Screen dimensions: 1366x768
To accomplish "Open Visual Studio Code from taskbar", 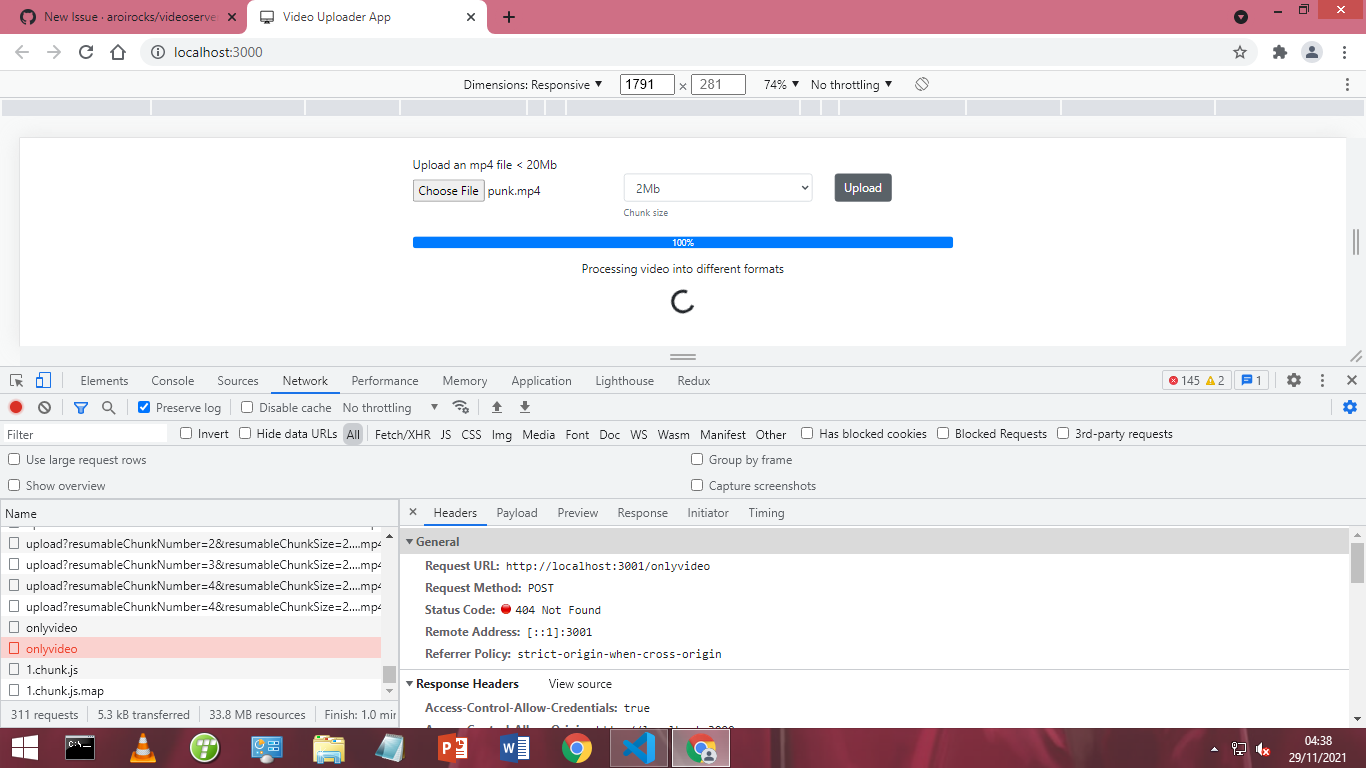I will click(638, 748).
